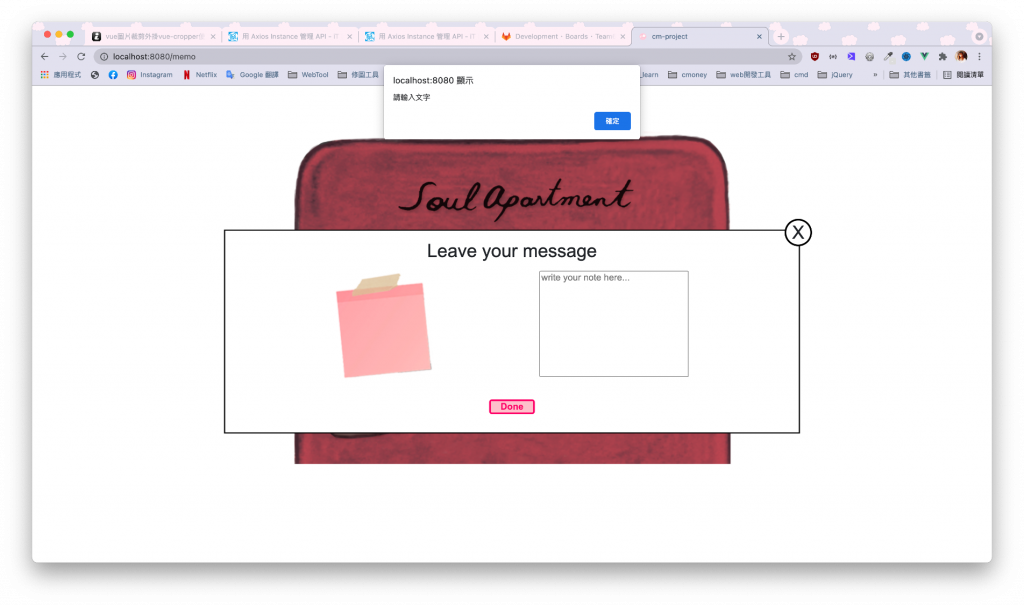Bookmark this page with the star icon
Viewport: 1024px width, 605px height.
[792, 56]
